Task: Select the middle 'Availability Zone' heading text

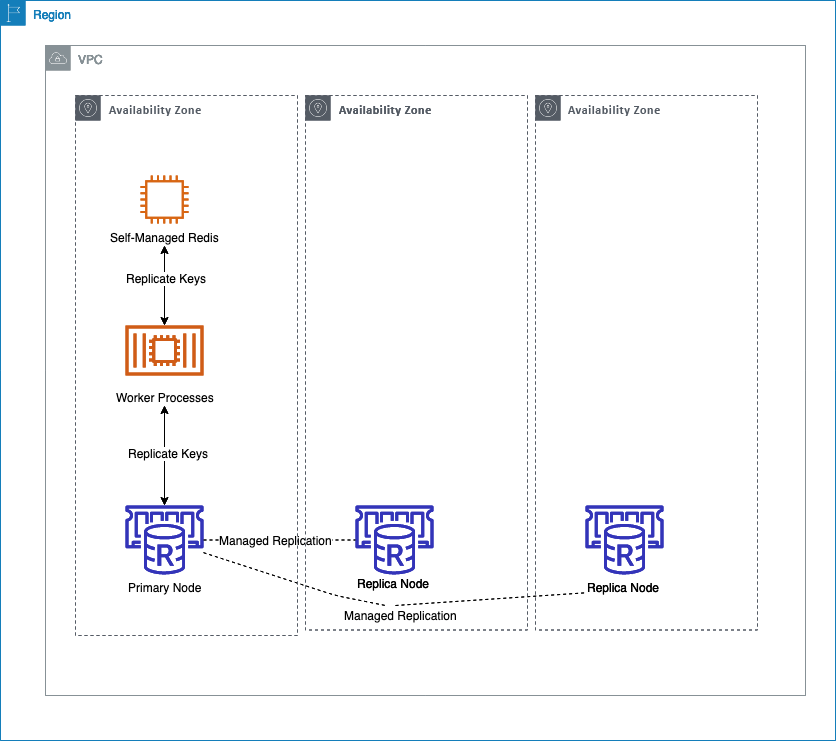Action: click(x=385, y=110)
